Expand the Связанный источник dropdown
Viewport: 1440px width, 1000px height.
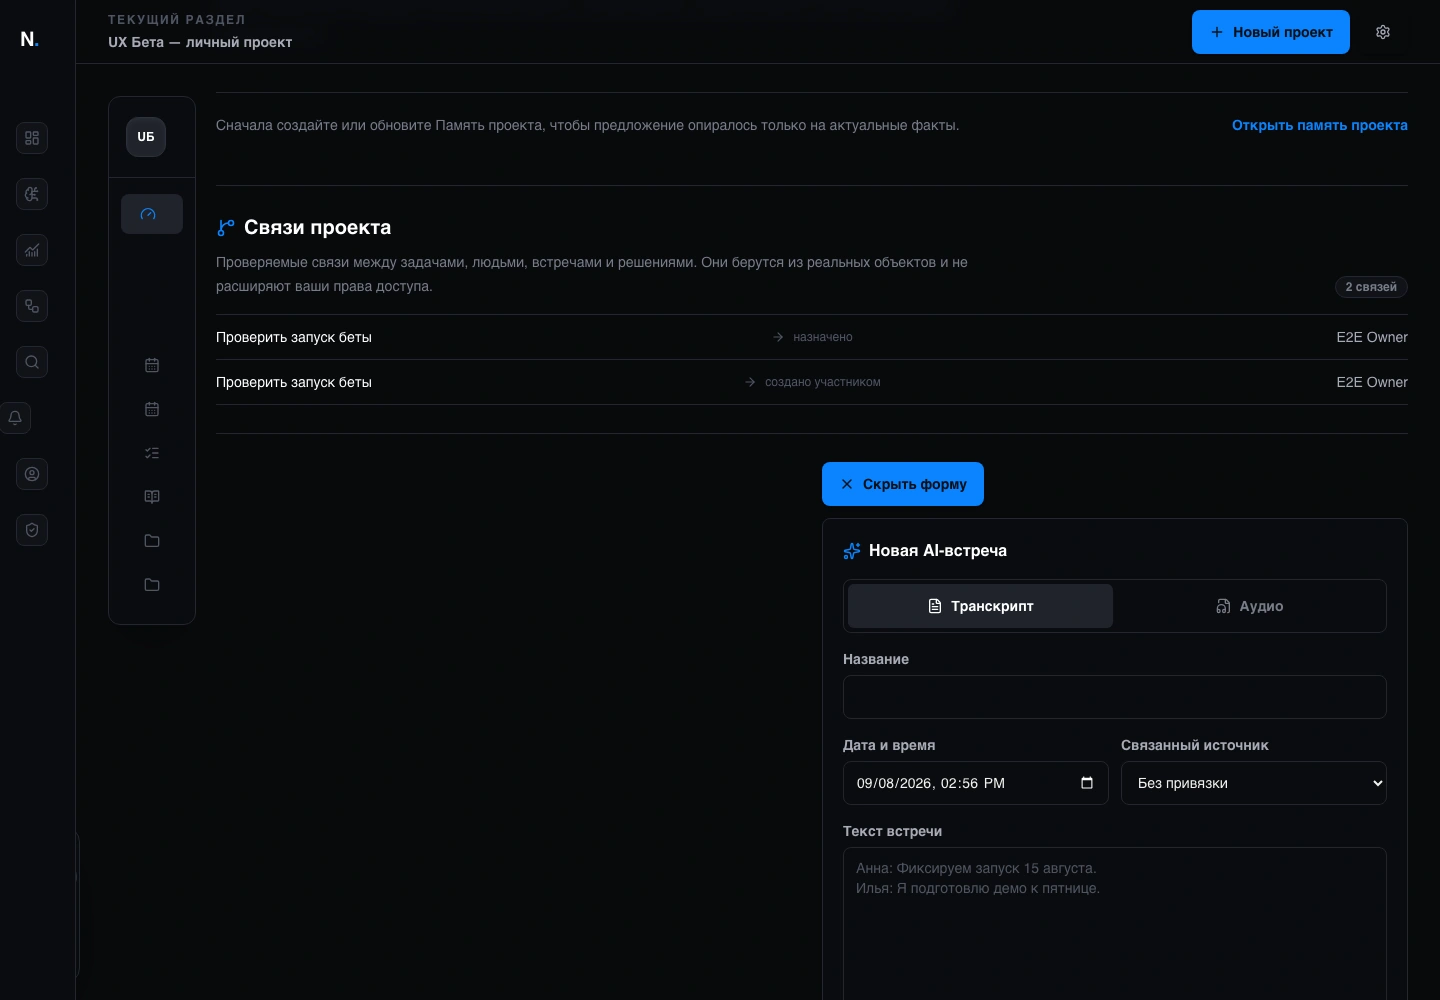(1254, 783)
